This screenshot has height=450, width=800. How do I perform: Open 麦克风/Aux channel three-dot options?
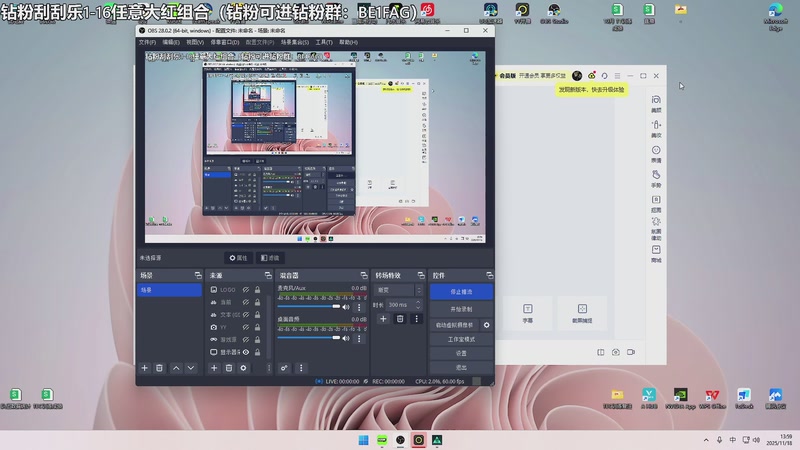pos(359,307)
